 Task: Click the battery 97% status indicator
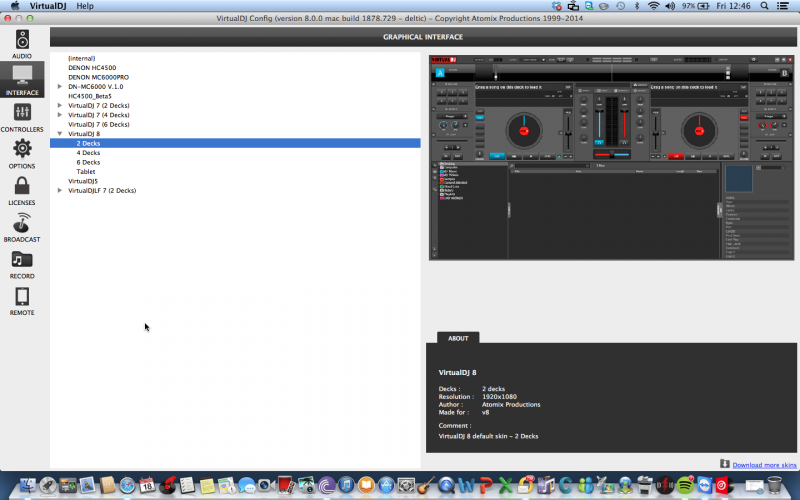click(696, 6)
